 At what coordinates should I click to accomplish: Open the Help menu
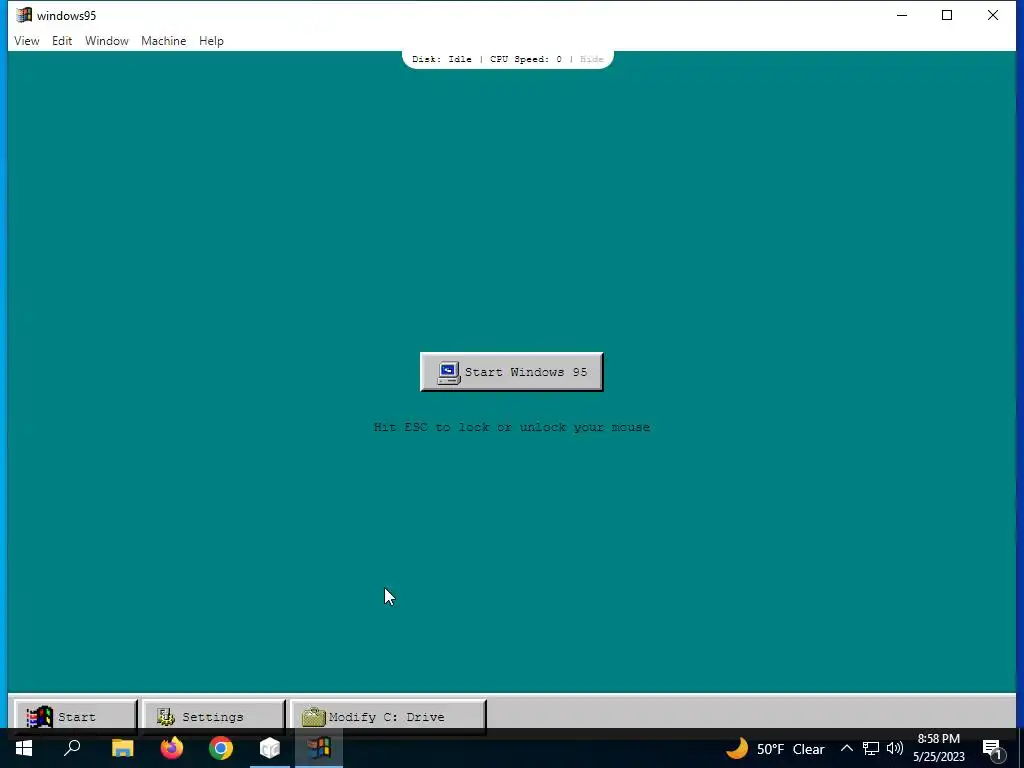coord(211,40)
